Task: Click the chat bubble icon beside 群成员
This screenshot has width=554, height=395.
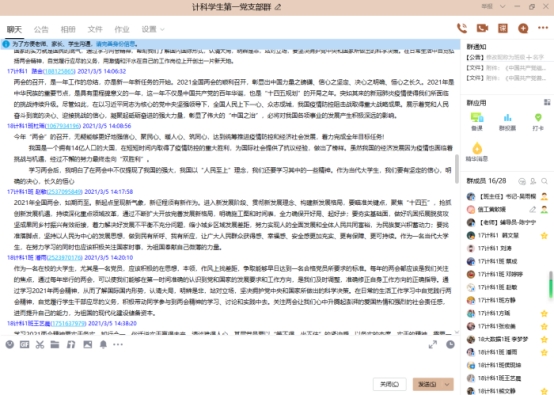Action: [x=522, y=181]
